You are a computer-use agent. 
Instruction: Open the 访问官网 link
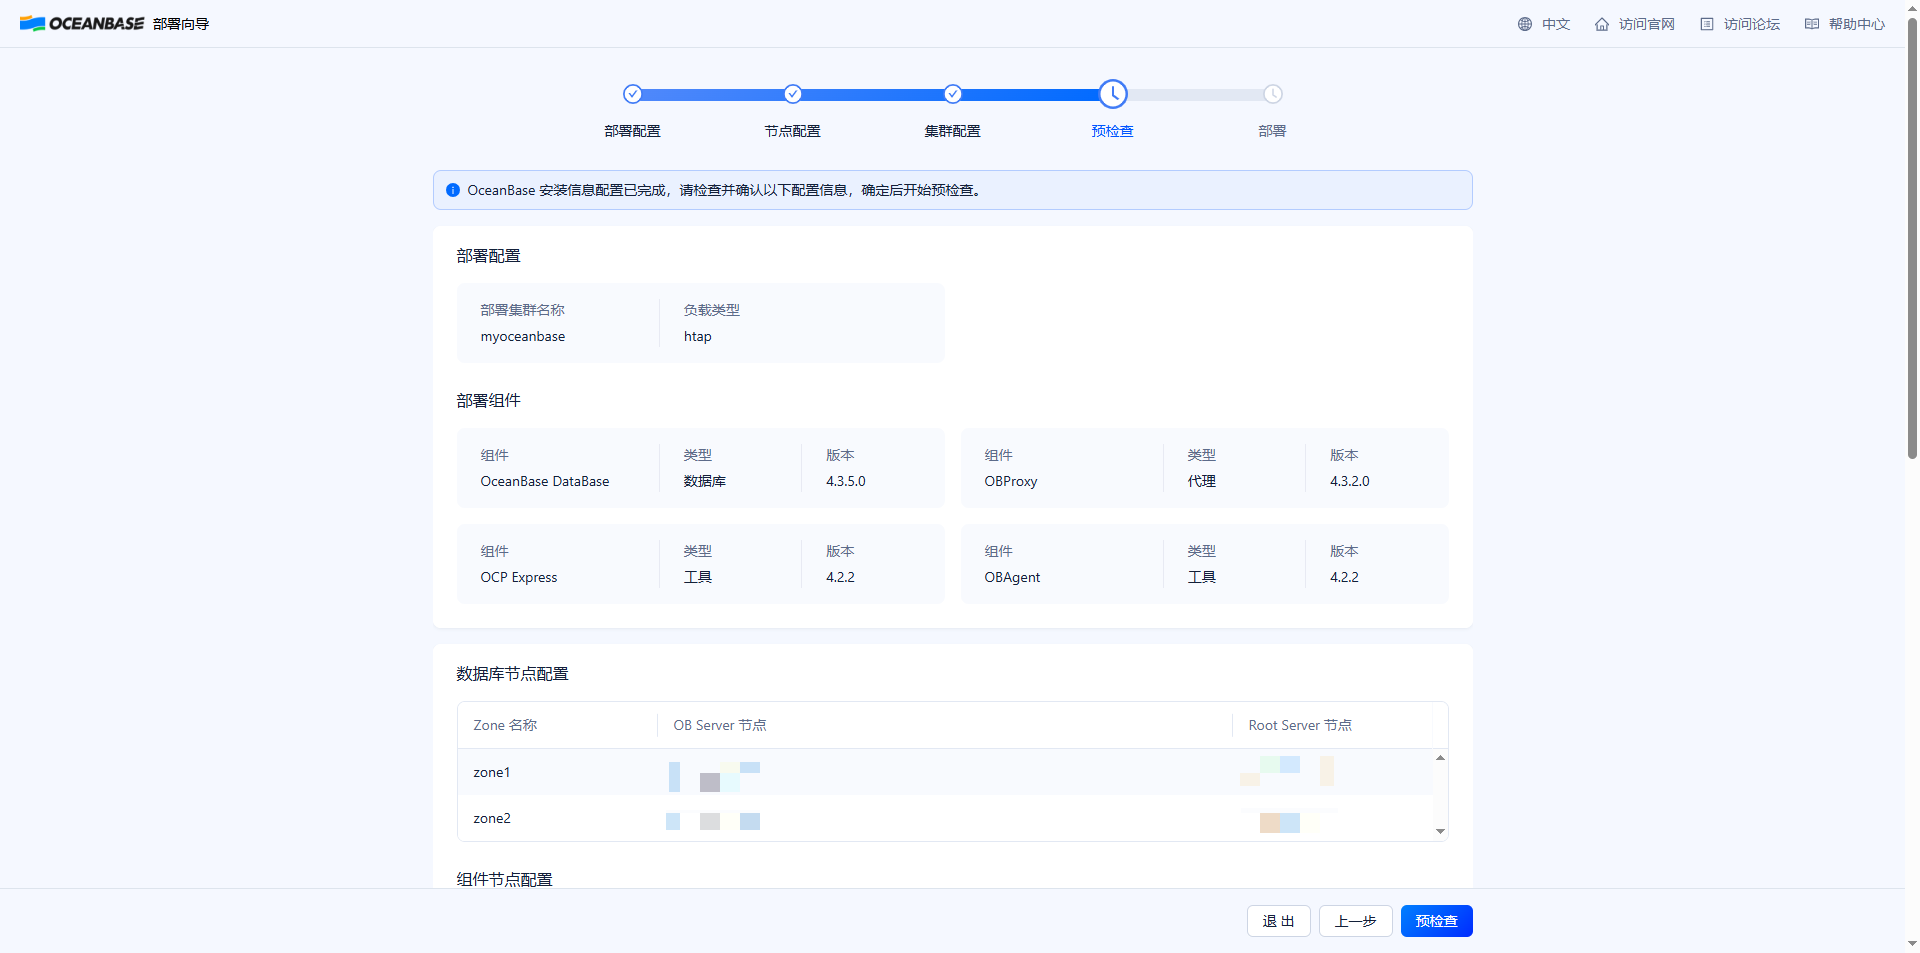(1646, 24)
